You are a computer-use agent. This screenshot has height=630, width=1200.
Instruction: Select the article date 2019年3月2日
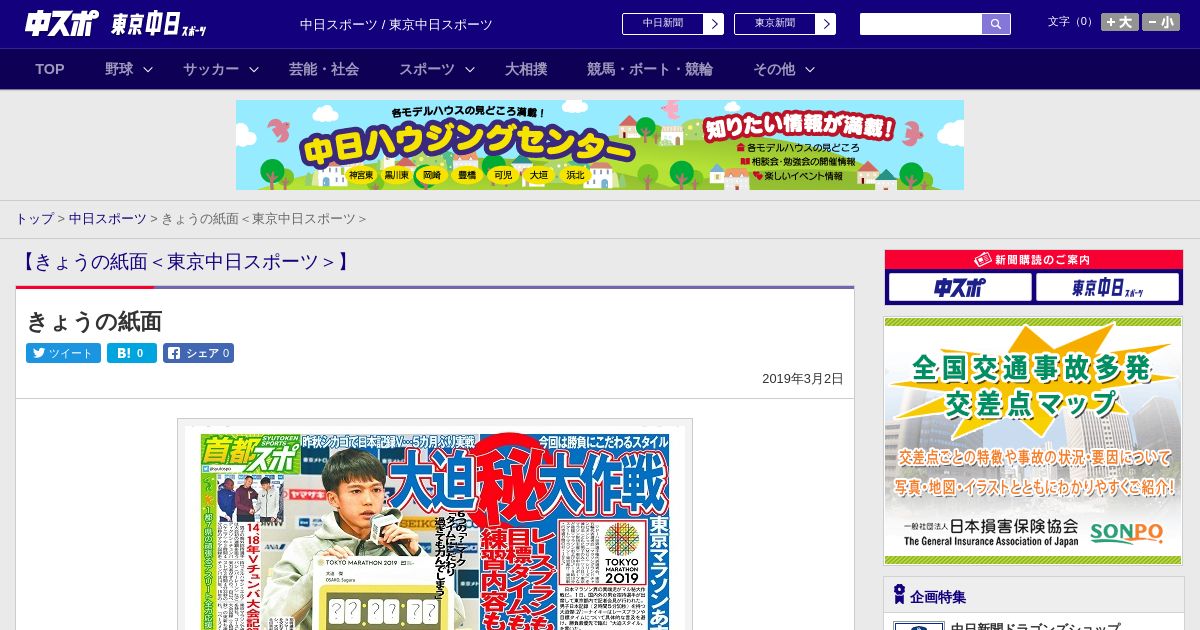tap(803, 379)
